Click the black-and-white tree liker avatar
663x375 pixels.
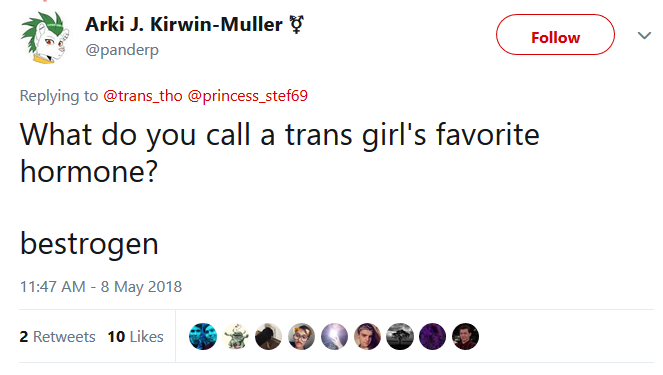point(400,337)
